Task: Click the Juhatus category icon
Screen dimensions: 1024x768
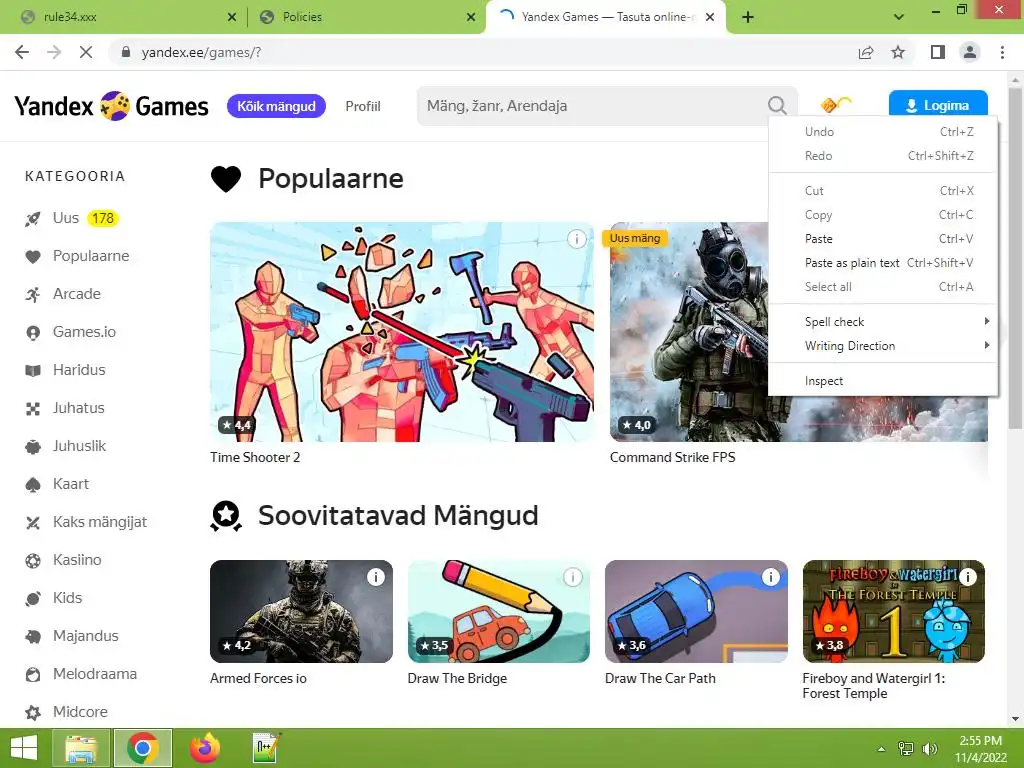Action: coord(33,409)
